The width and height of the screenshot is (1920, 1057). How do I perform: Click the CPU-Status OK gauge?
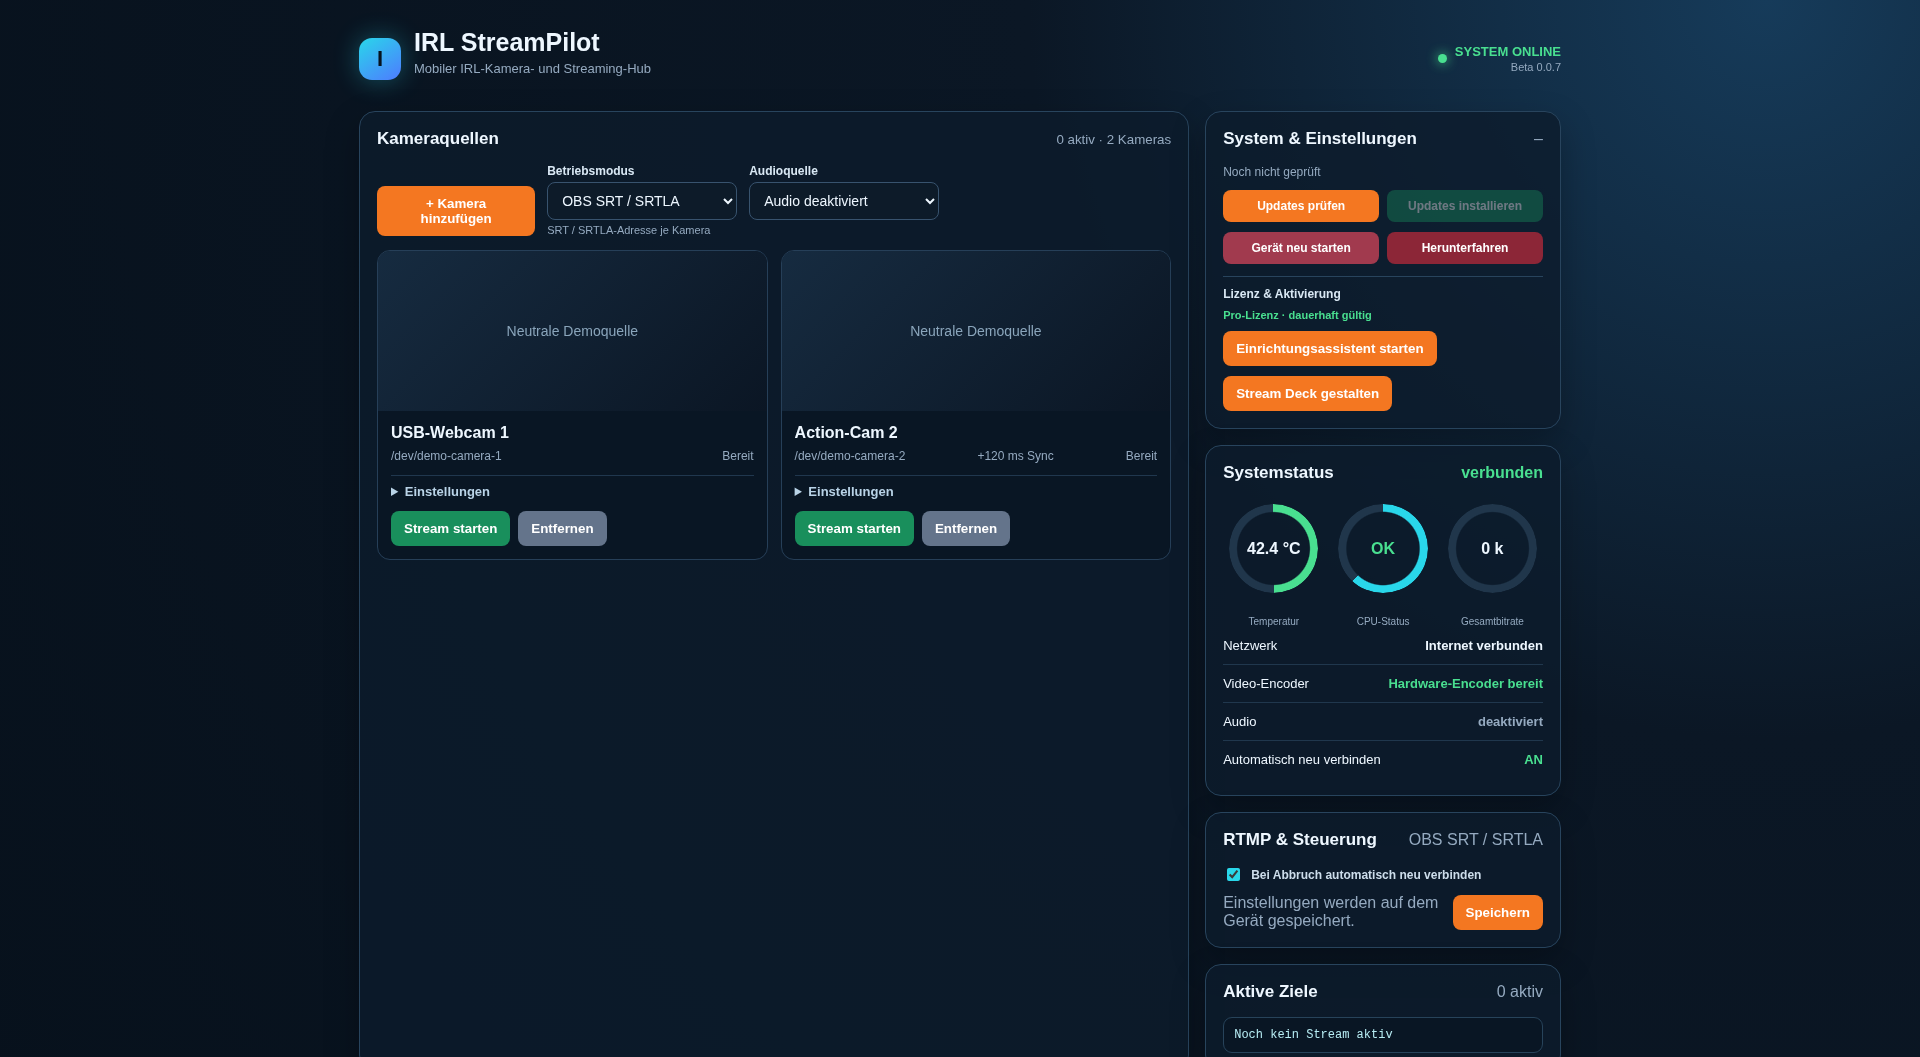[1383, 548]
